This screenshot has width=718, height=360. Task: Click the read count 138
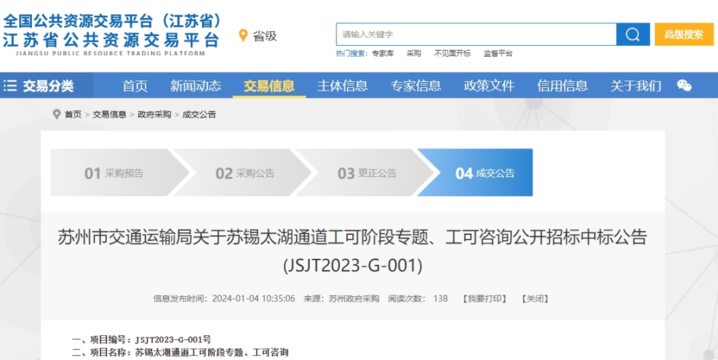pyautogui.click(x=441, y=299)
